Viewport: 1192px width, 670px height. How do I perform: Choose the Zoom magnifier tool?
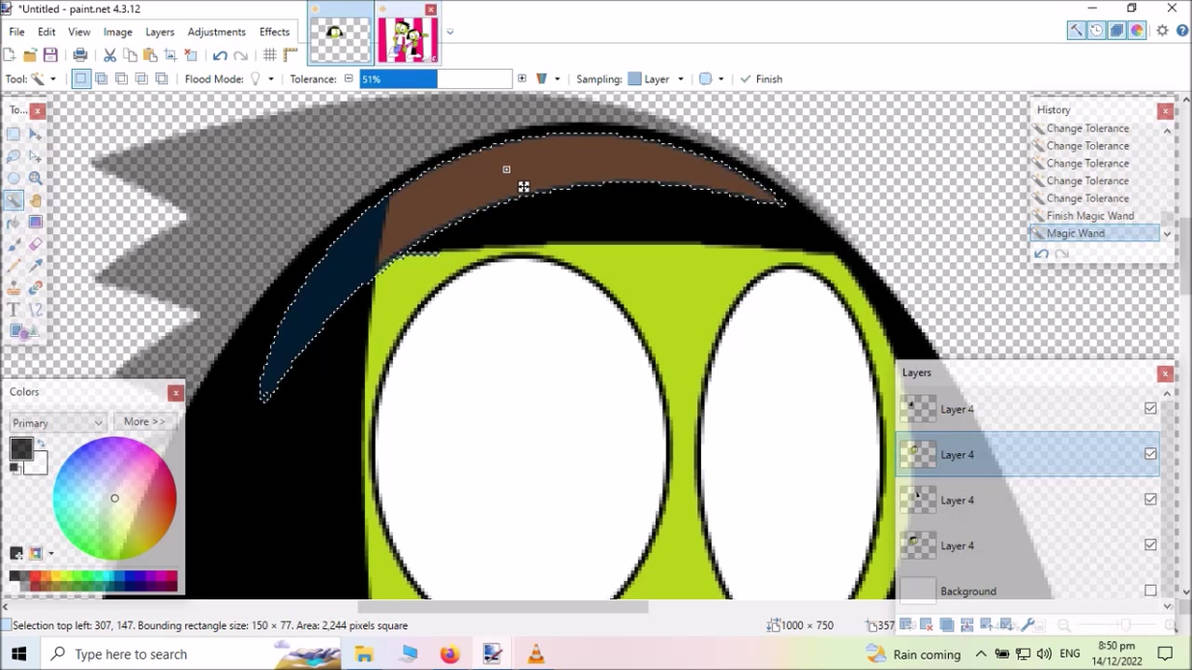click(36, 178)
